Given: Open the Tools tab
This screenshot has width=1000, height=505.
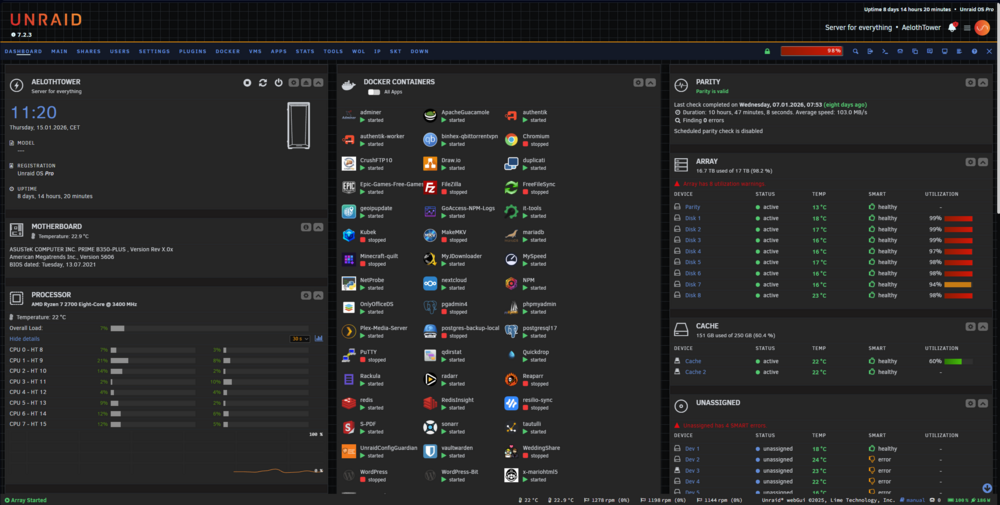Looking at the screenshot, I should 333,51.
